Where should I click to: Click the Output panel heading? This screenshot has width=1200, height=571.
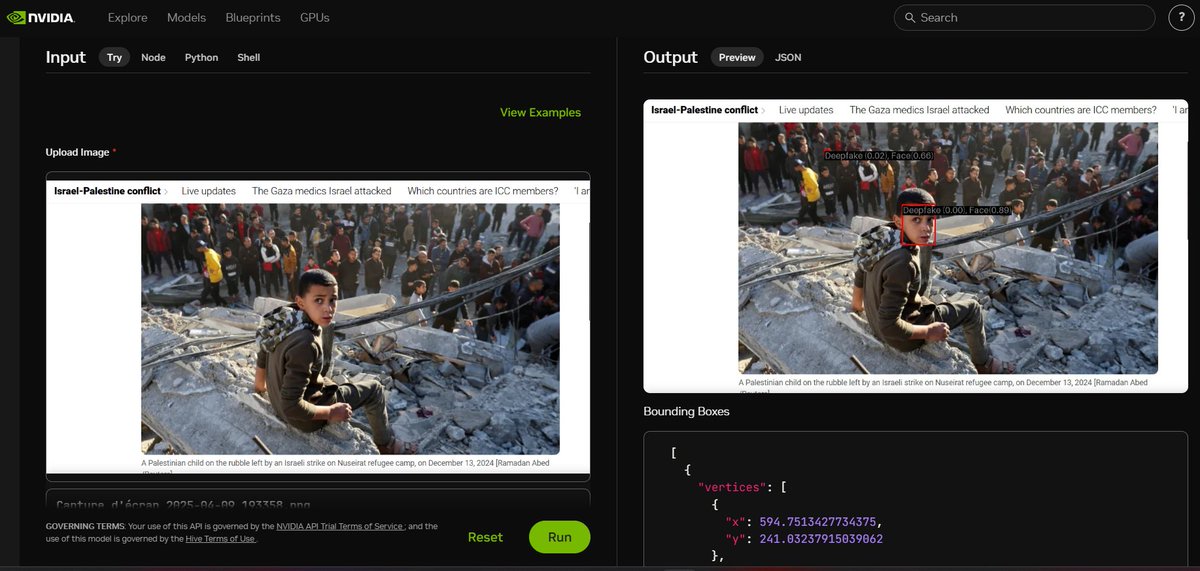(x=671, y=57)
